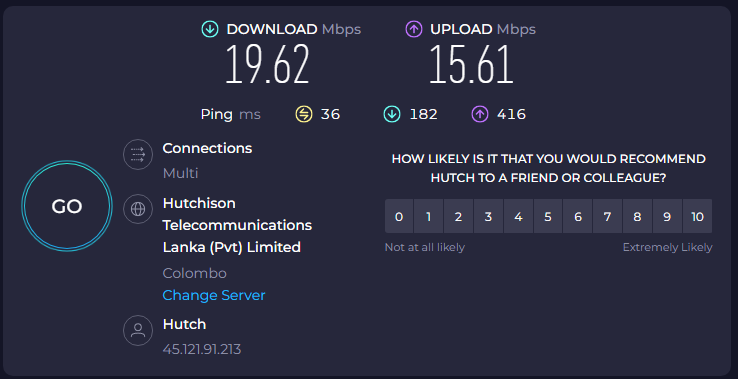Select rating 2 for Hutch
This screenshot has height=379, width=738.
pos(458,216)
